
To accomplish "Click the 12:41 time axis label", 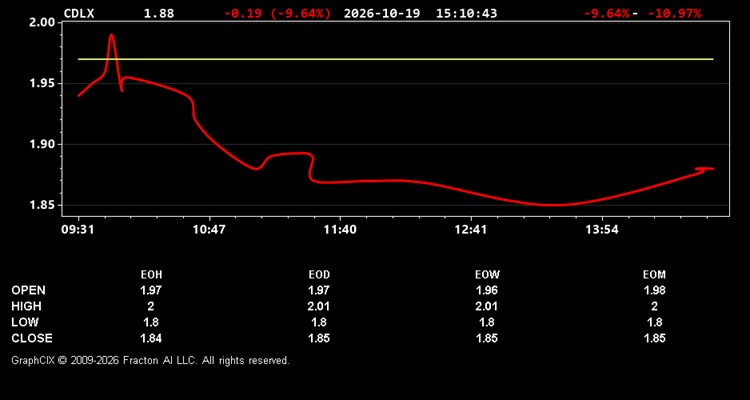I will click(471, 230).
